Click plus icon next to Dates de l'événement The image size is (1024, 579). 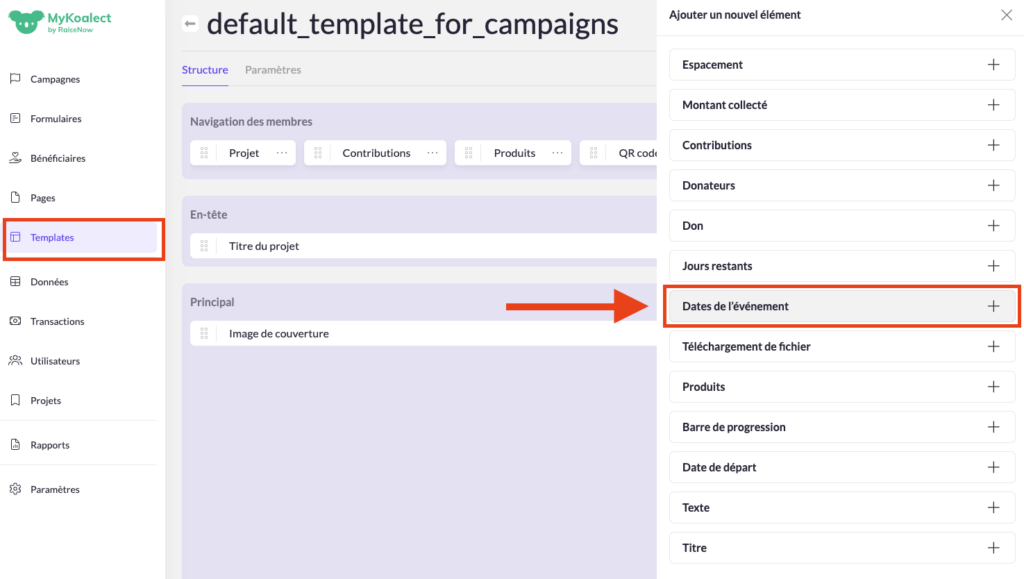(993, 306)
